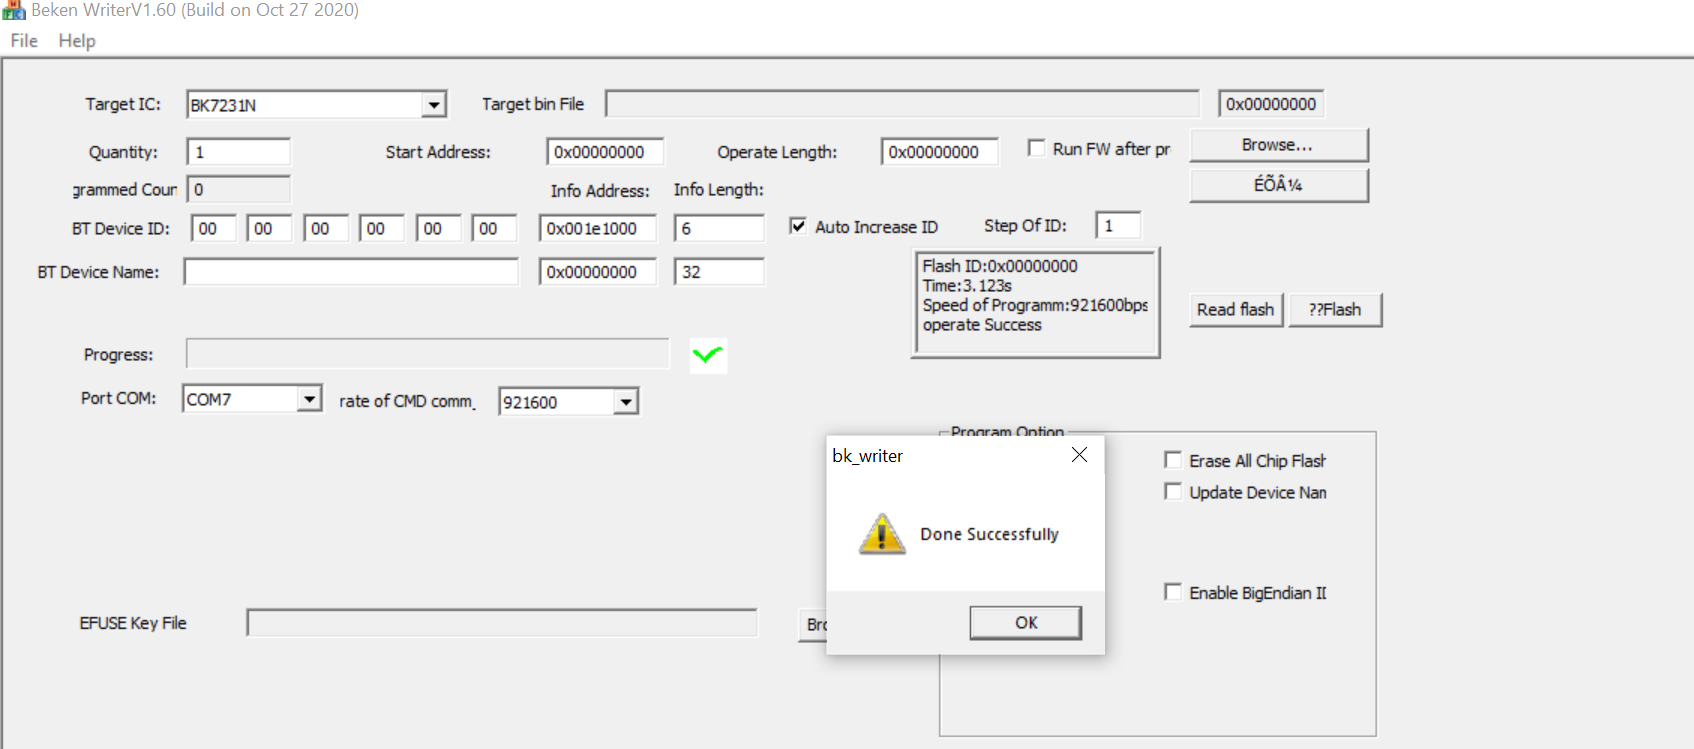Viewport: 1694px width, 749px height.
Task: Expand the Target IC dropdown
Action: pos(433,105)
